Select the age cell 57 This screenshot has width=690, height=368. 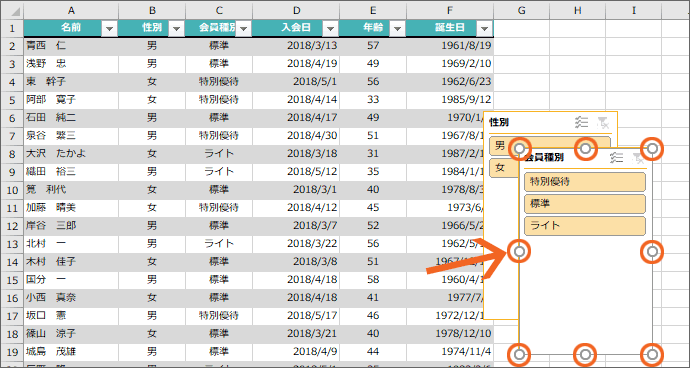[x=373, y=46]
